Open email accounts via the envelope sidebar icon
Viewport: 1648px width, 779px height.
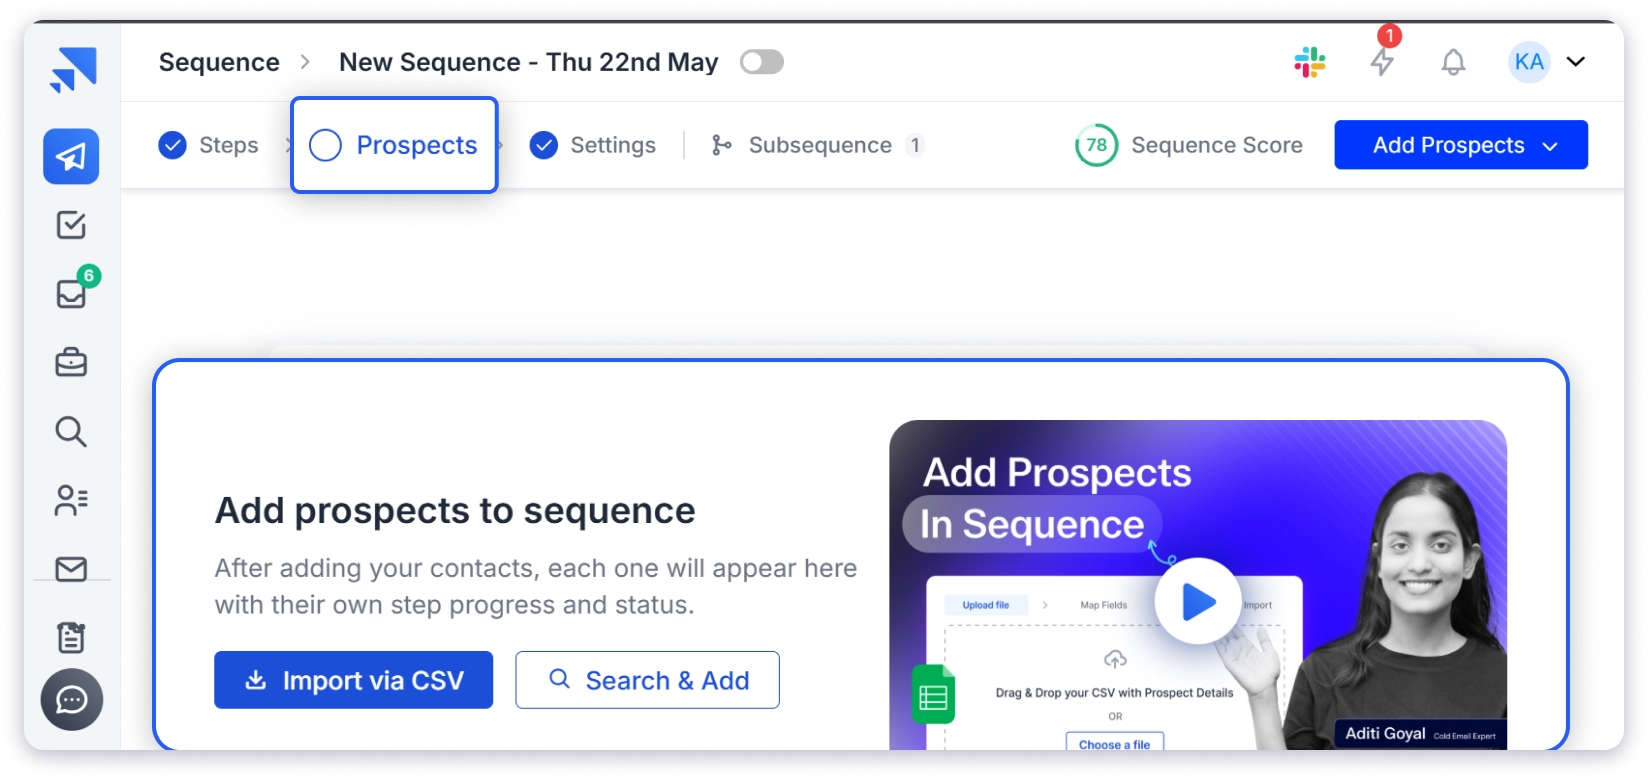pyautogui.click(x=70, y=569)
